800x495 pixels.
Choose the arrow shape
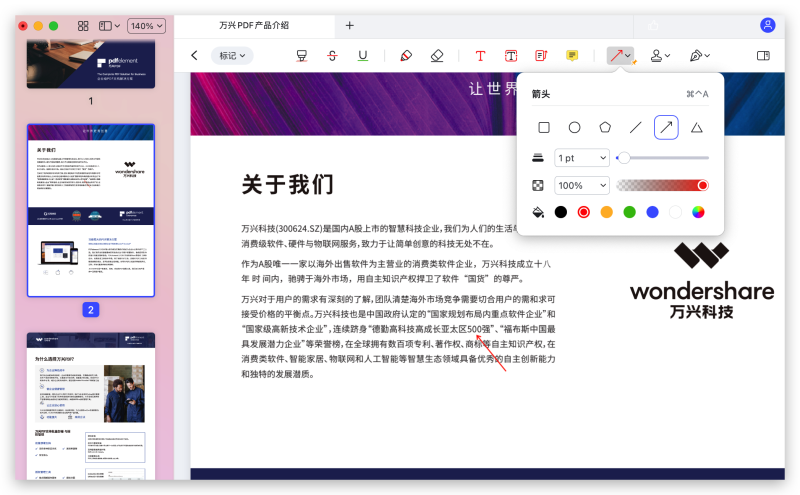coord(666,128)
